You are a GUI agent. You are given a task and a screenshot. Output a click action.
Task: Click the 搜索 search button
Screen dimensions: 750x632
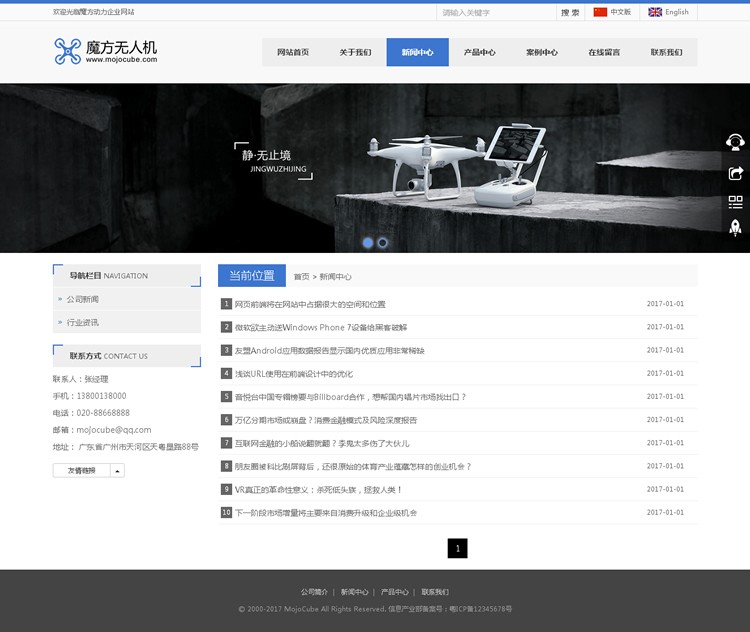tap(570, 12)
